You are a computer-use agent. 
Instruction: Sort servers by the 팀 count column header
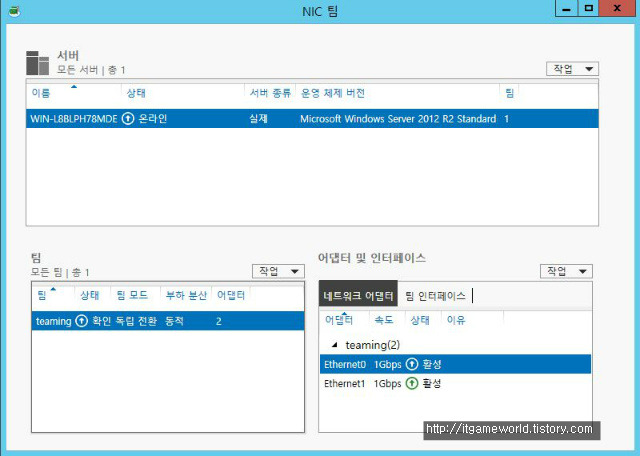[x=509, y=93]
